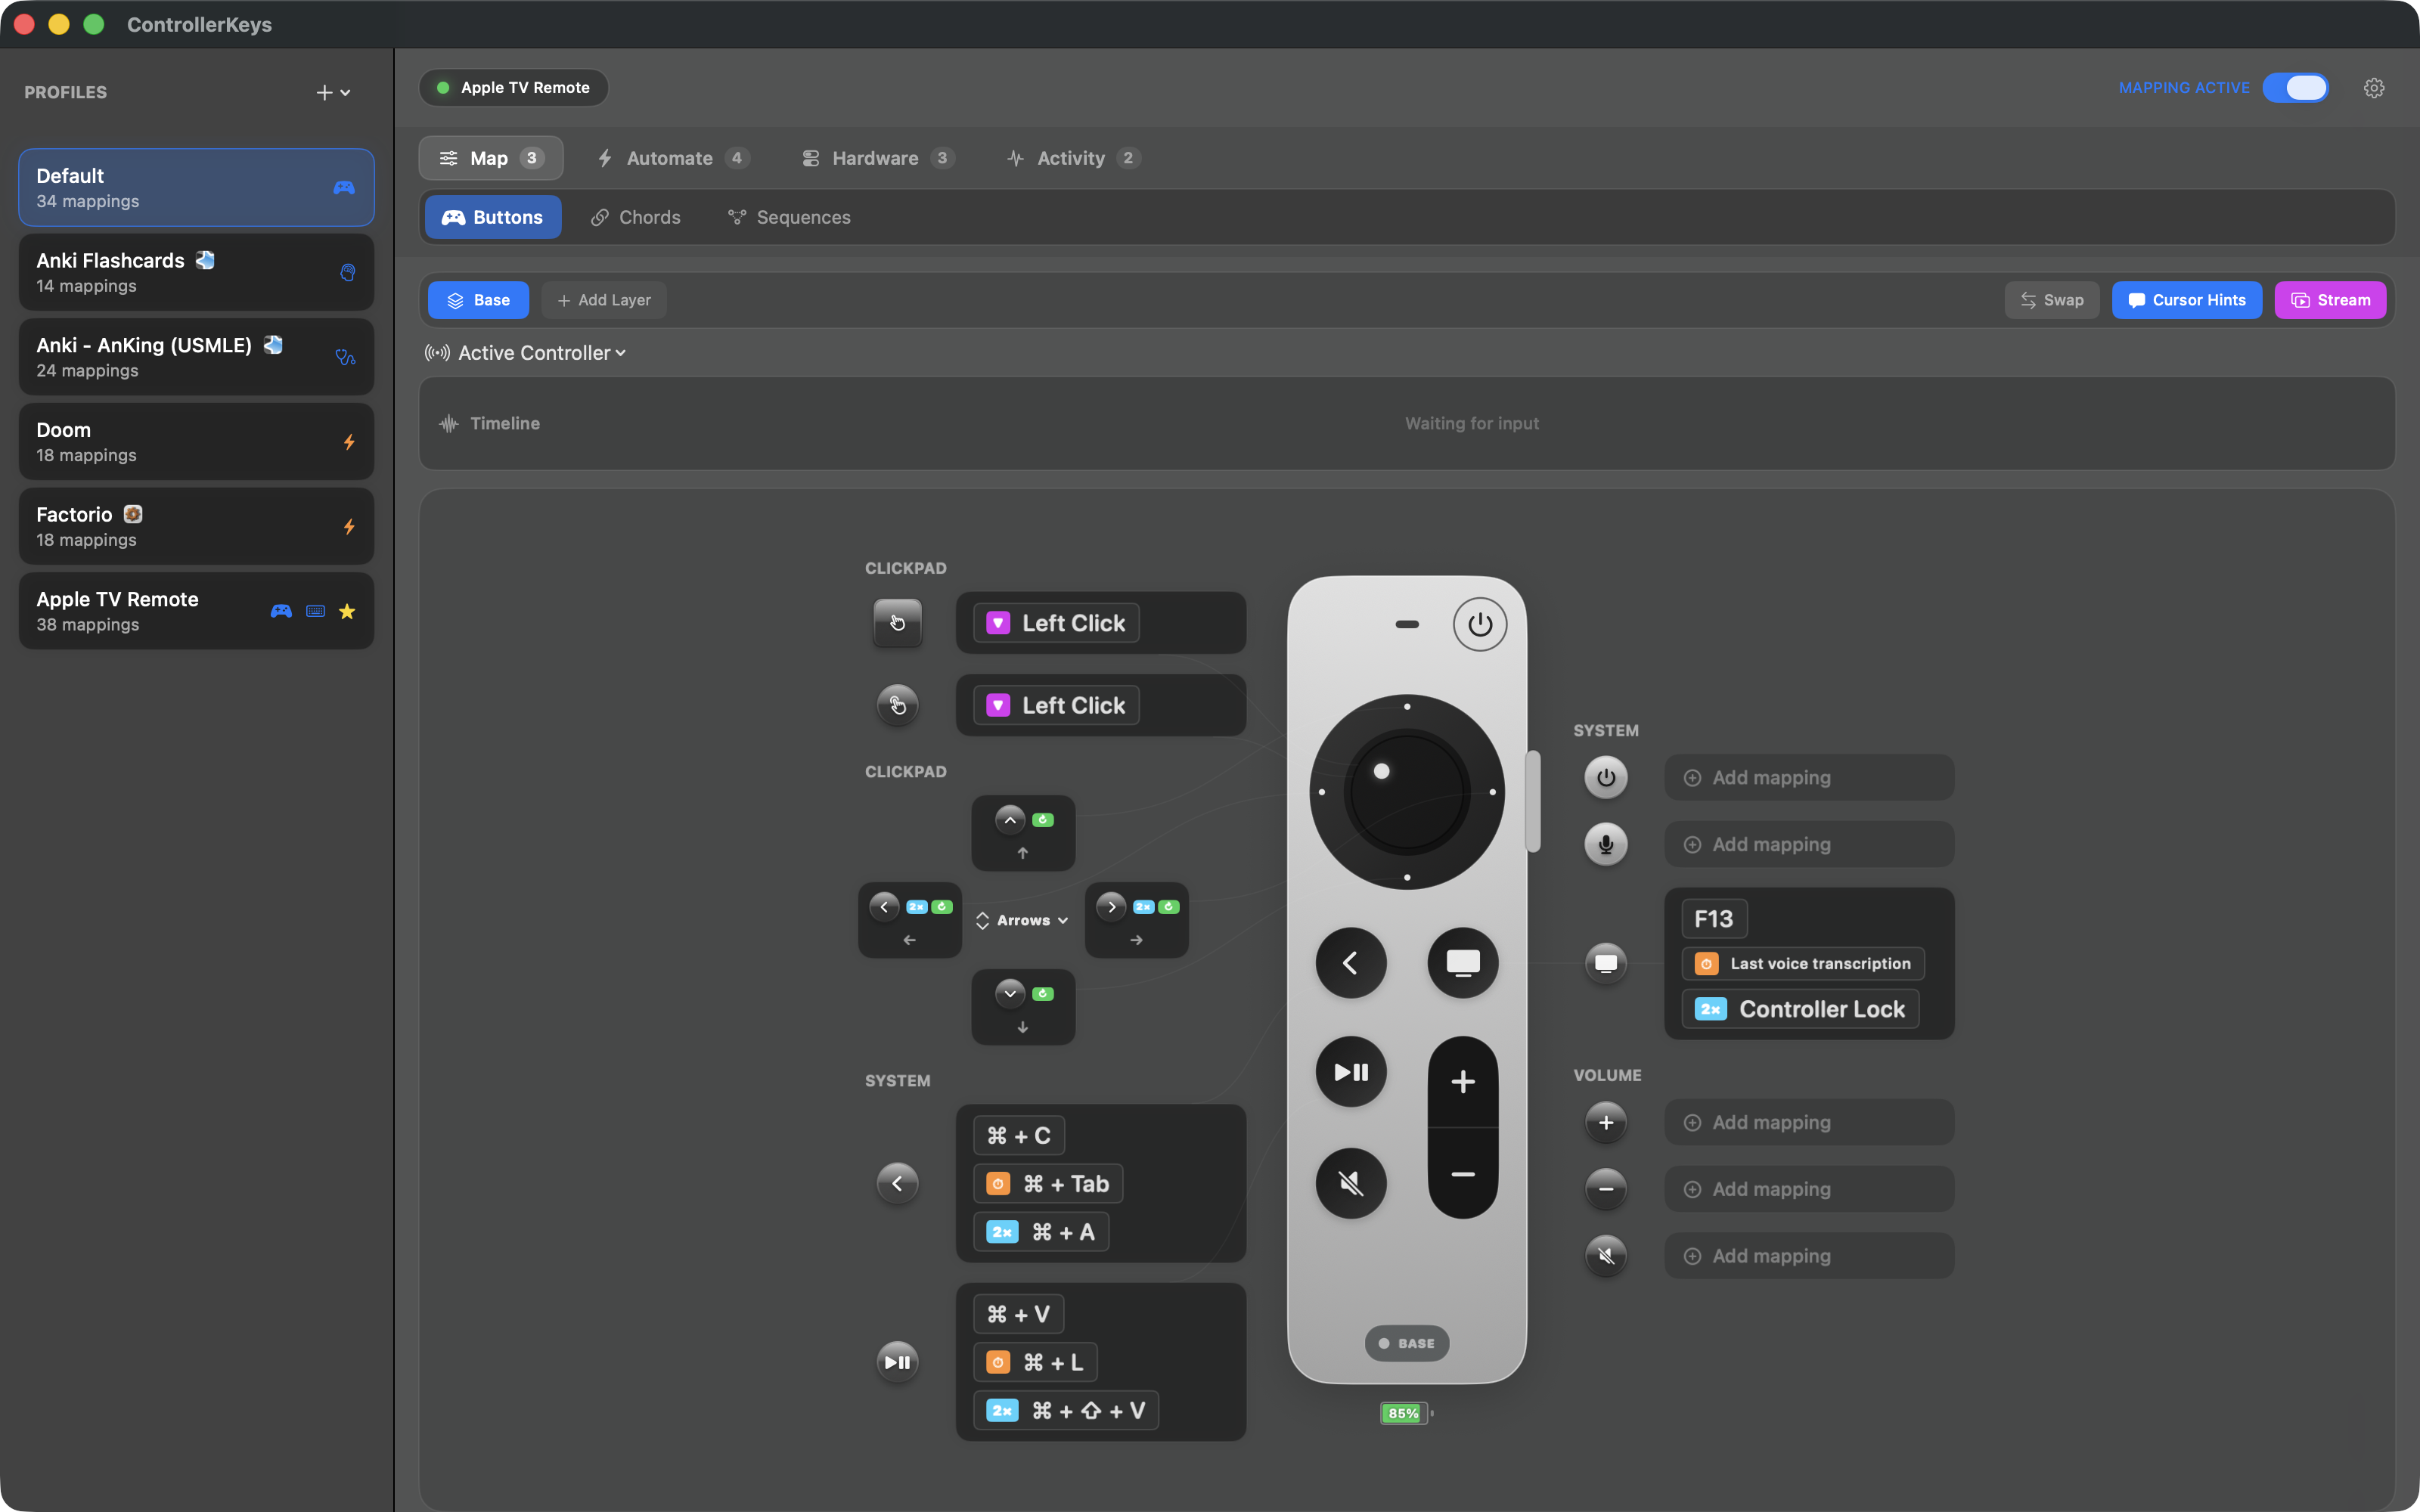Switch to the Activity tab
This screenshot has height=1512, width=2420.
click(1073, 158)
